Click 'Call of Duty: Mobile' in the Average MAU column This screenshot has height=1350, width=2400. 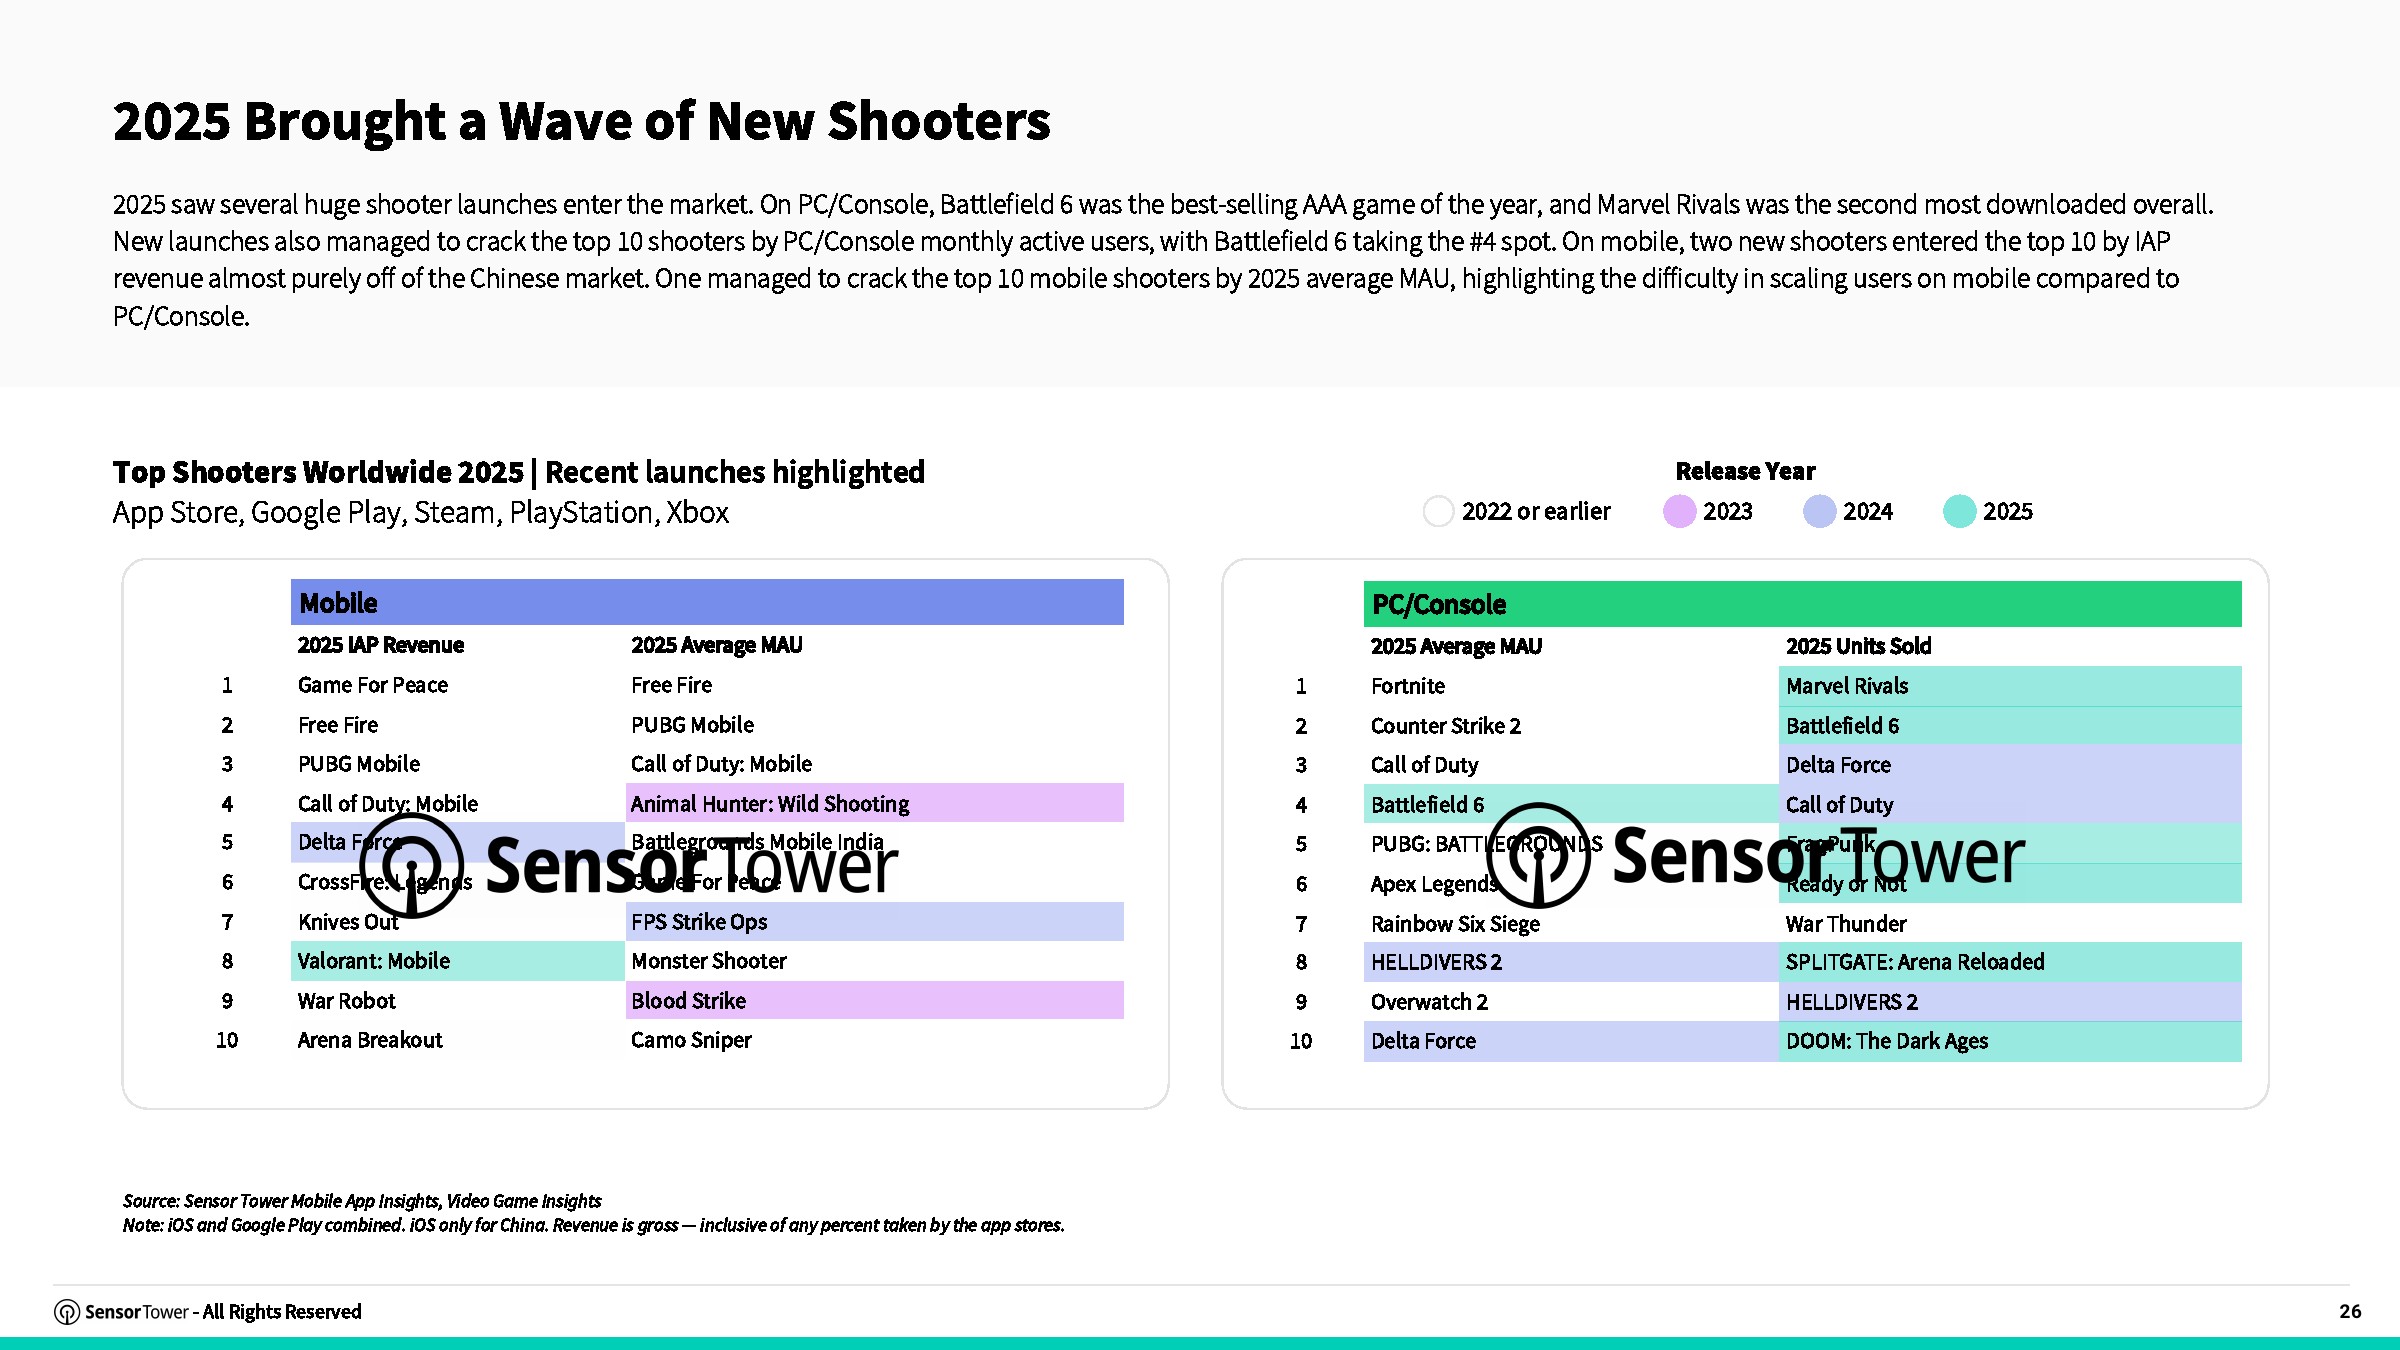tap(721, 764)
